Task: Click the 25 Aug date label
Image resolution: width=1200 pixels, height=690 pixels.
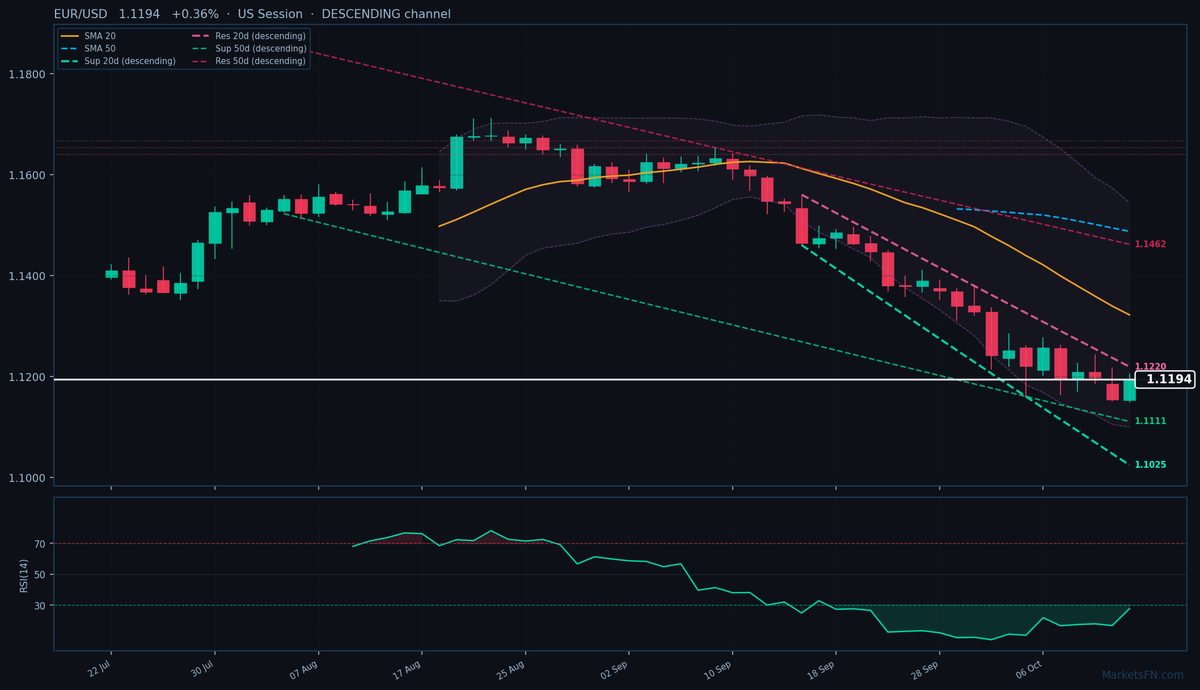Action: pyautogui.click(x=512, y=670)
